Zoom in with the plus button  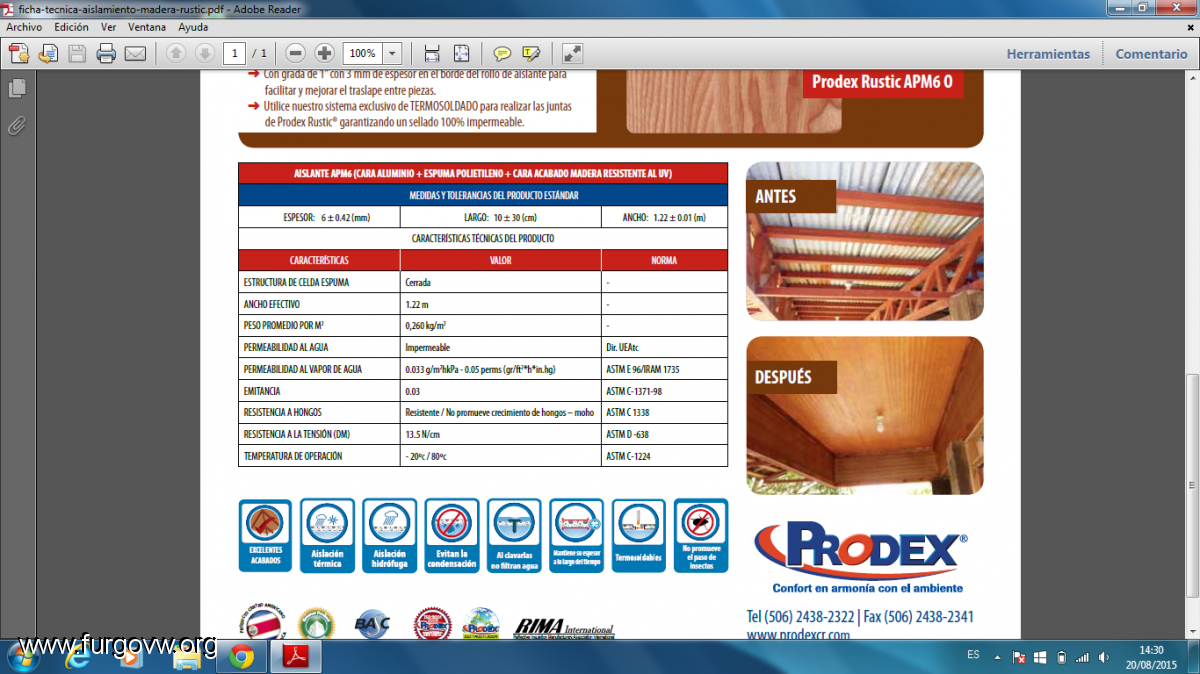324,53
